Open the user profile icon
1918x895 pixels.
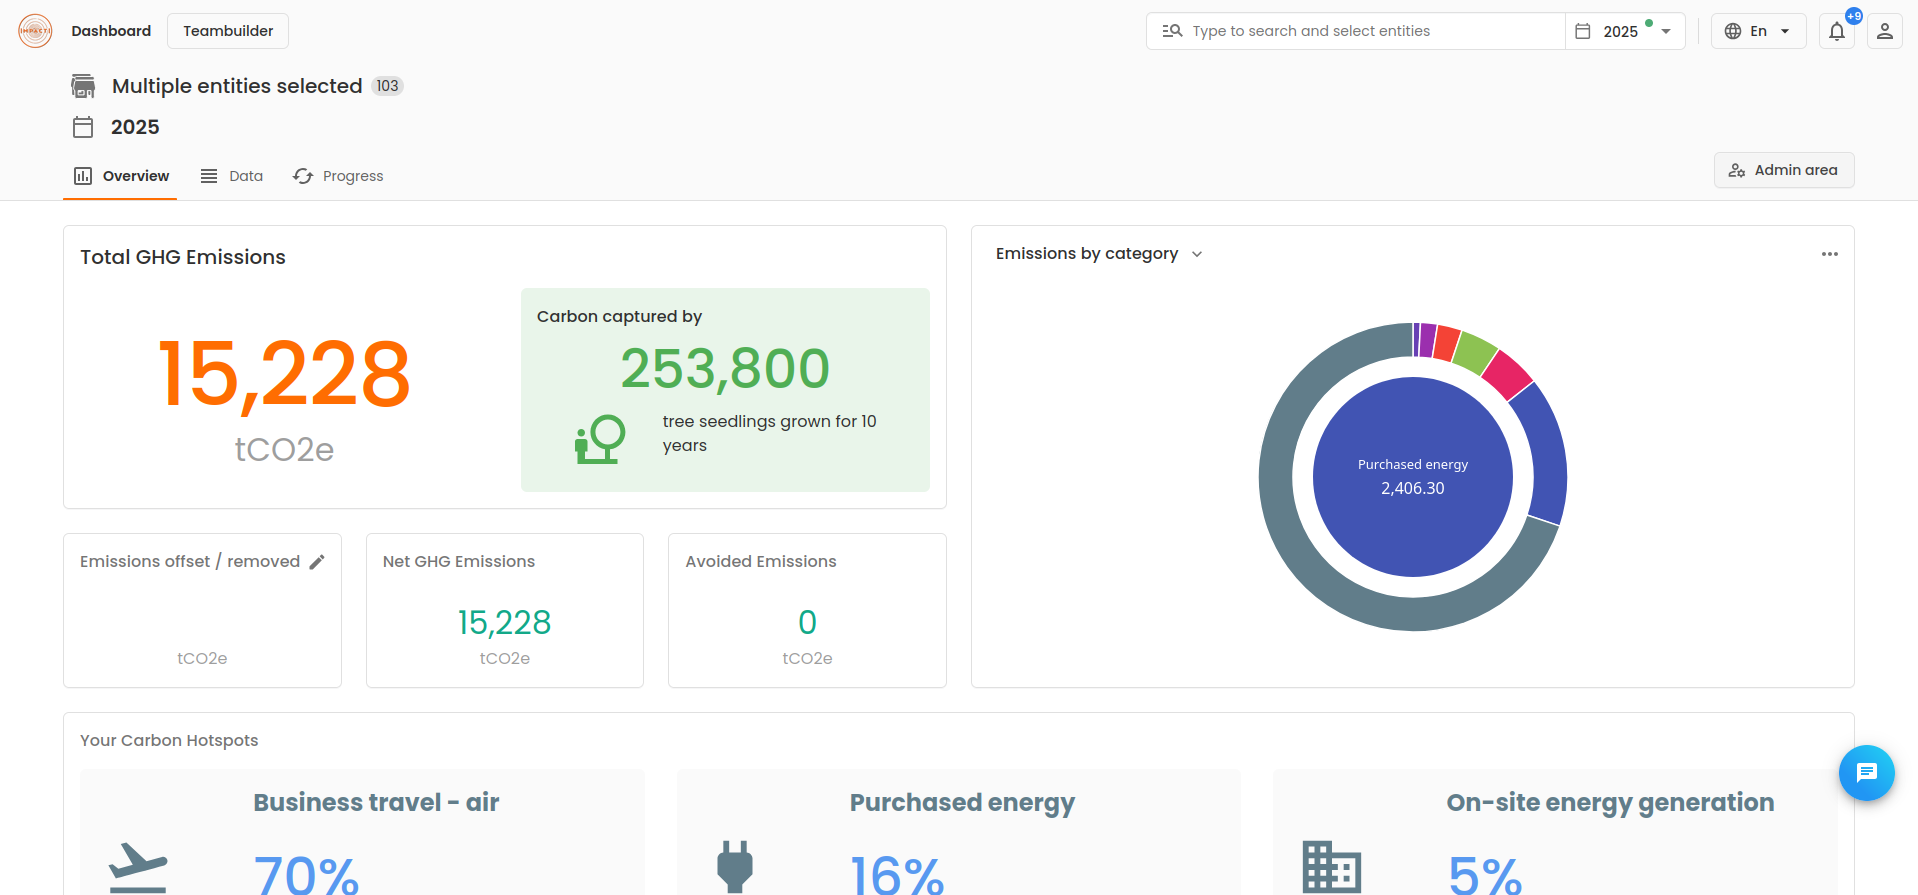tap(1885, 31)
